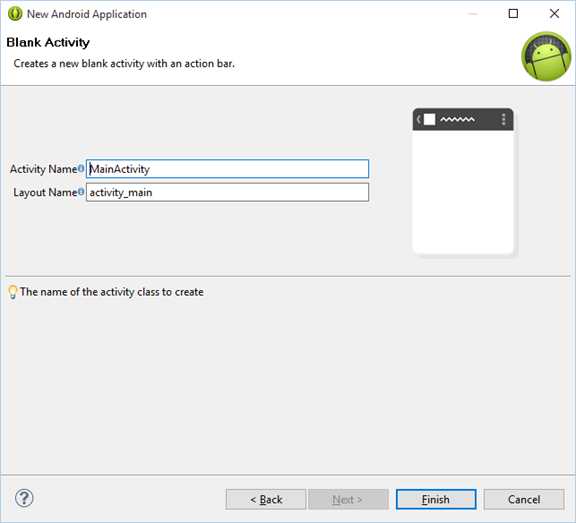
Task: Click the blank activity preview thumbnail
Action: point(463,181)
